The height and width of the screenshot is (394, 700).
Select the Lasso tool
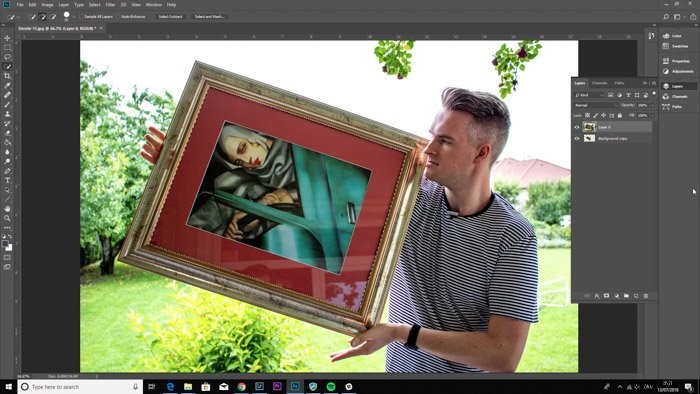click(7, 57)
